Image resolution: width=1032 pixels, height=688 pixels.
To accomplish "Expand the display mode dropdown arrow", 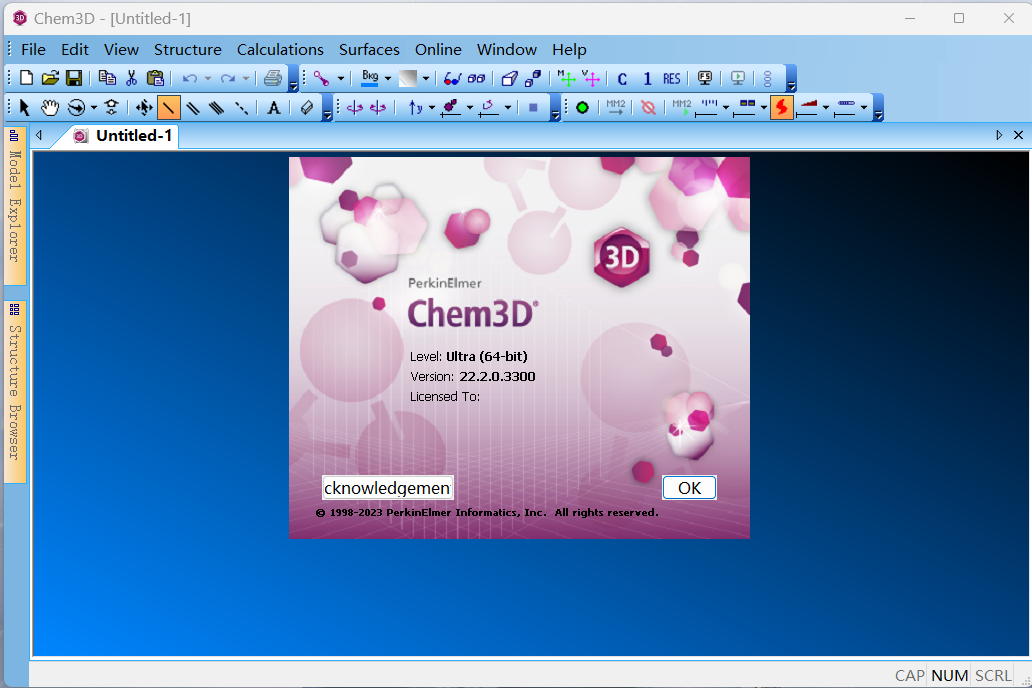I will [341, 78].
